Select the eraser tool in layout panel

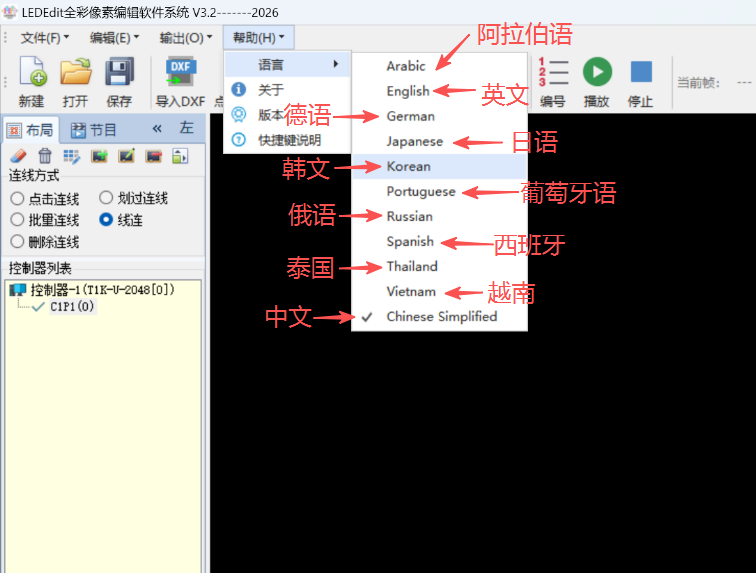(x=18, y=156)
